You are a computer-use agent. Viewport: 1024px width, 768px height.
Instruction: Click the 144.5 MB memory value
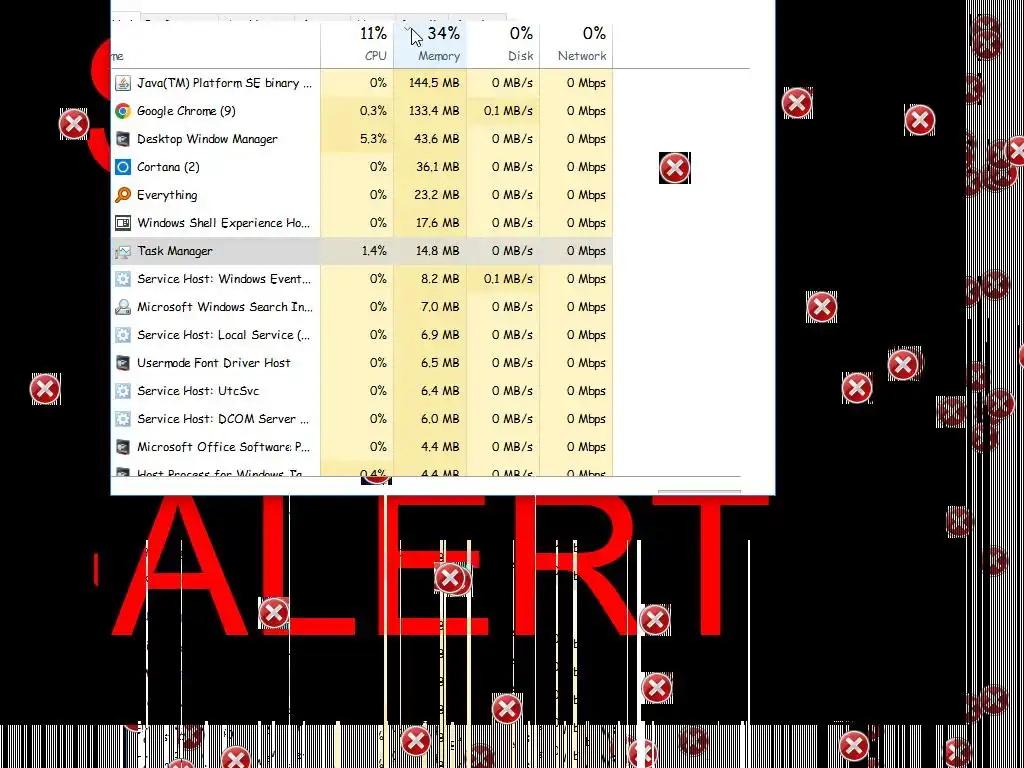tap(434, 83)
